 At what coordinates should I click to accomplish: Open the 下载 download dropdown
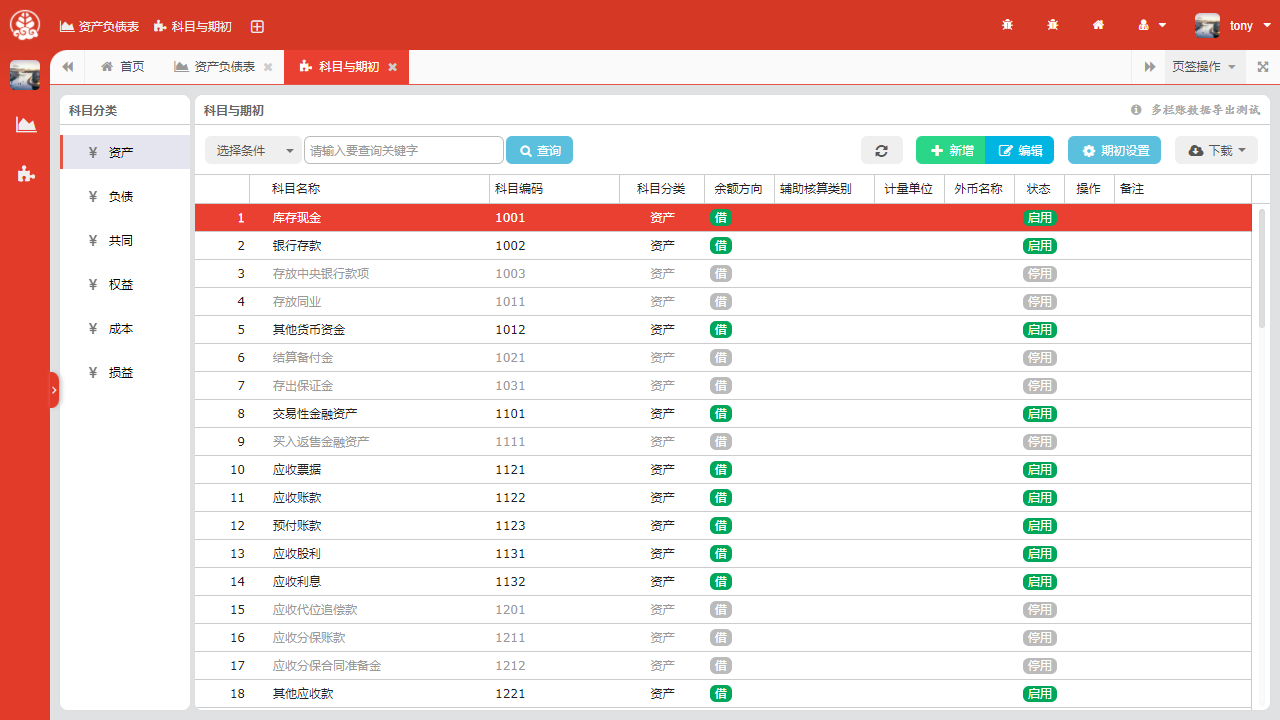1213,150
